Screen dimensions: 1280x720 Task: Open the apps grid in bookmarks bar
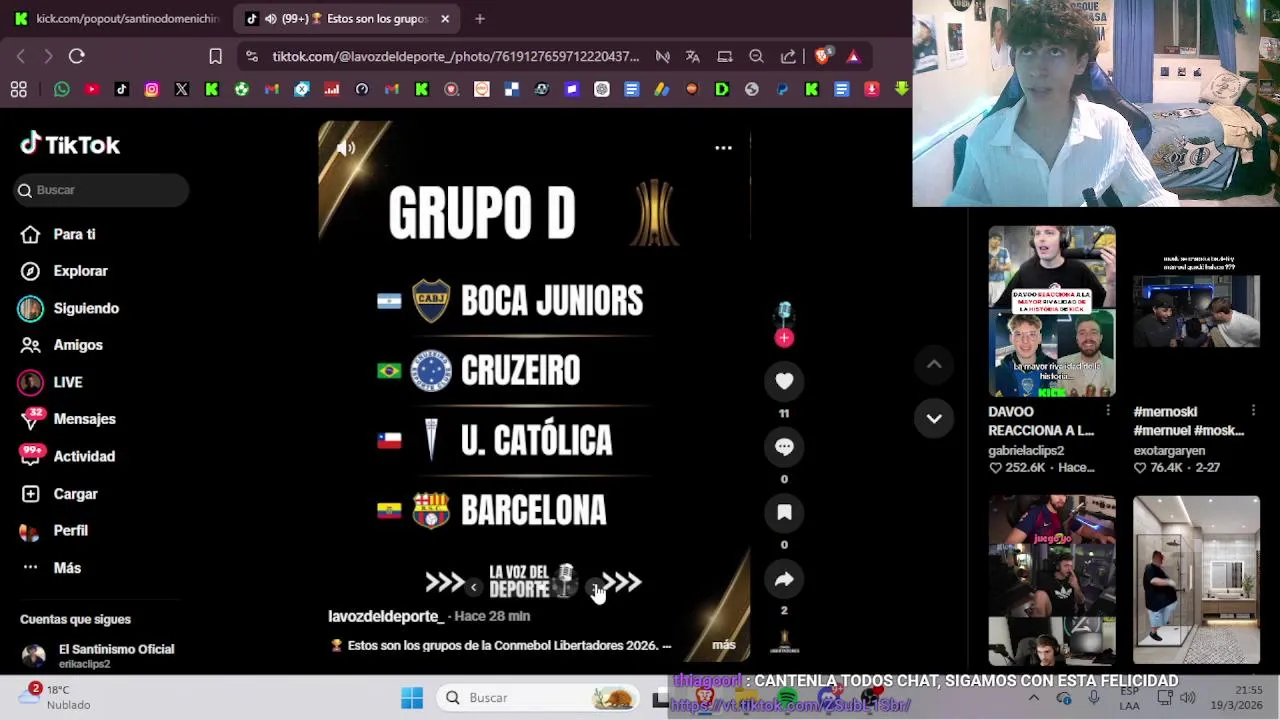click(18, 90)
